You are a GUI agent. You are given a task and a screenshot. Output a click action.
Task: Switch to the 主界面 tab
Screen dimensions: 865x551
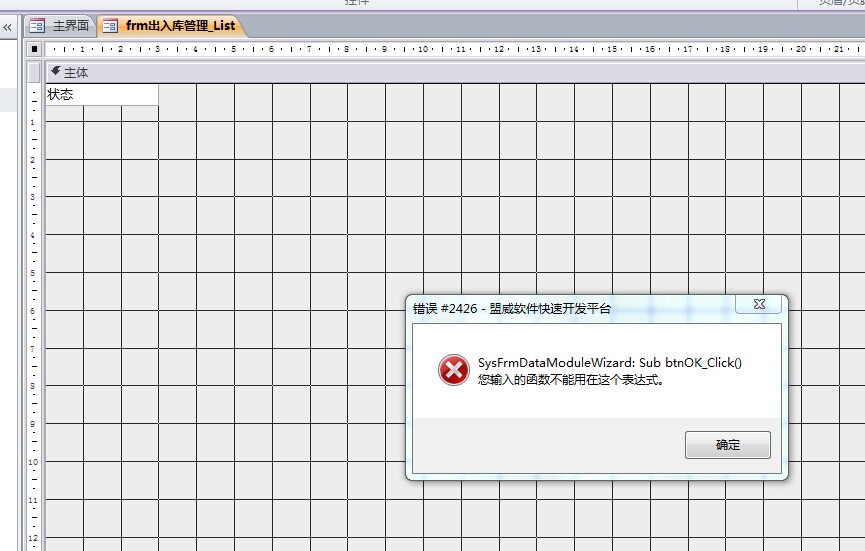[x=71, y=26]
